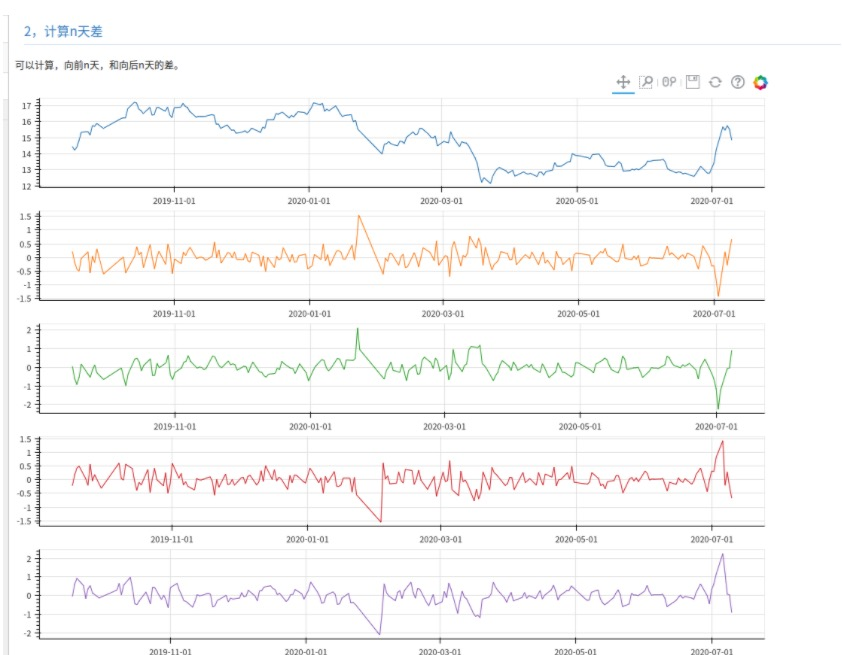Image resolution: width=842 pixels, height=655 pixels.
Task: Activate the box zoom tool
Action: (x=646, y=82)
